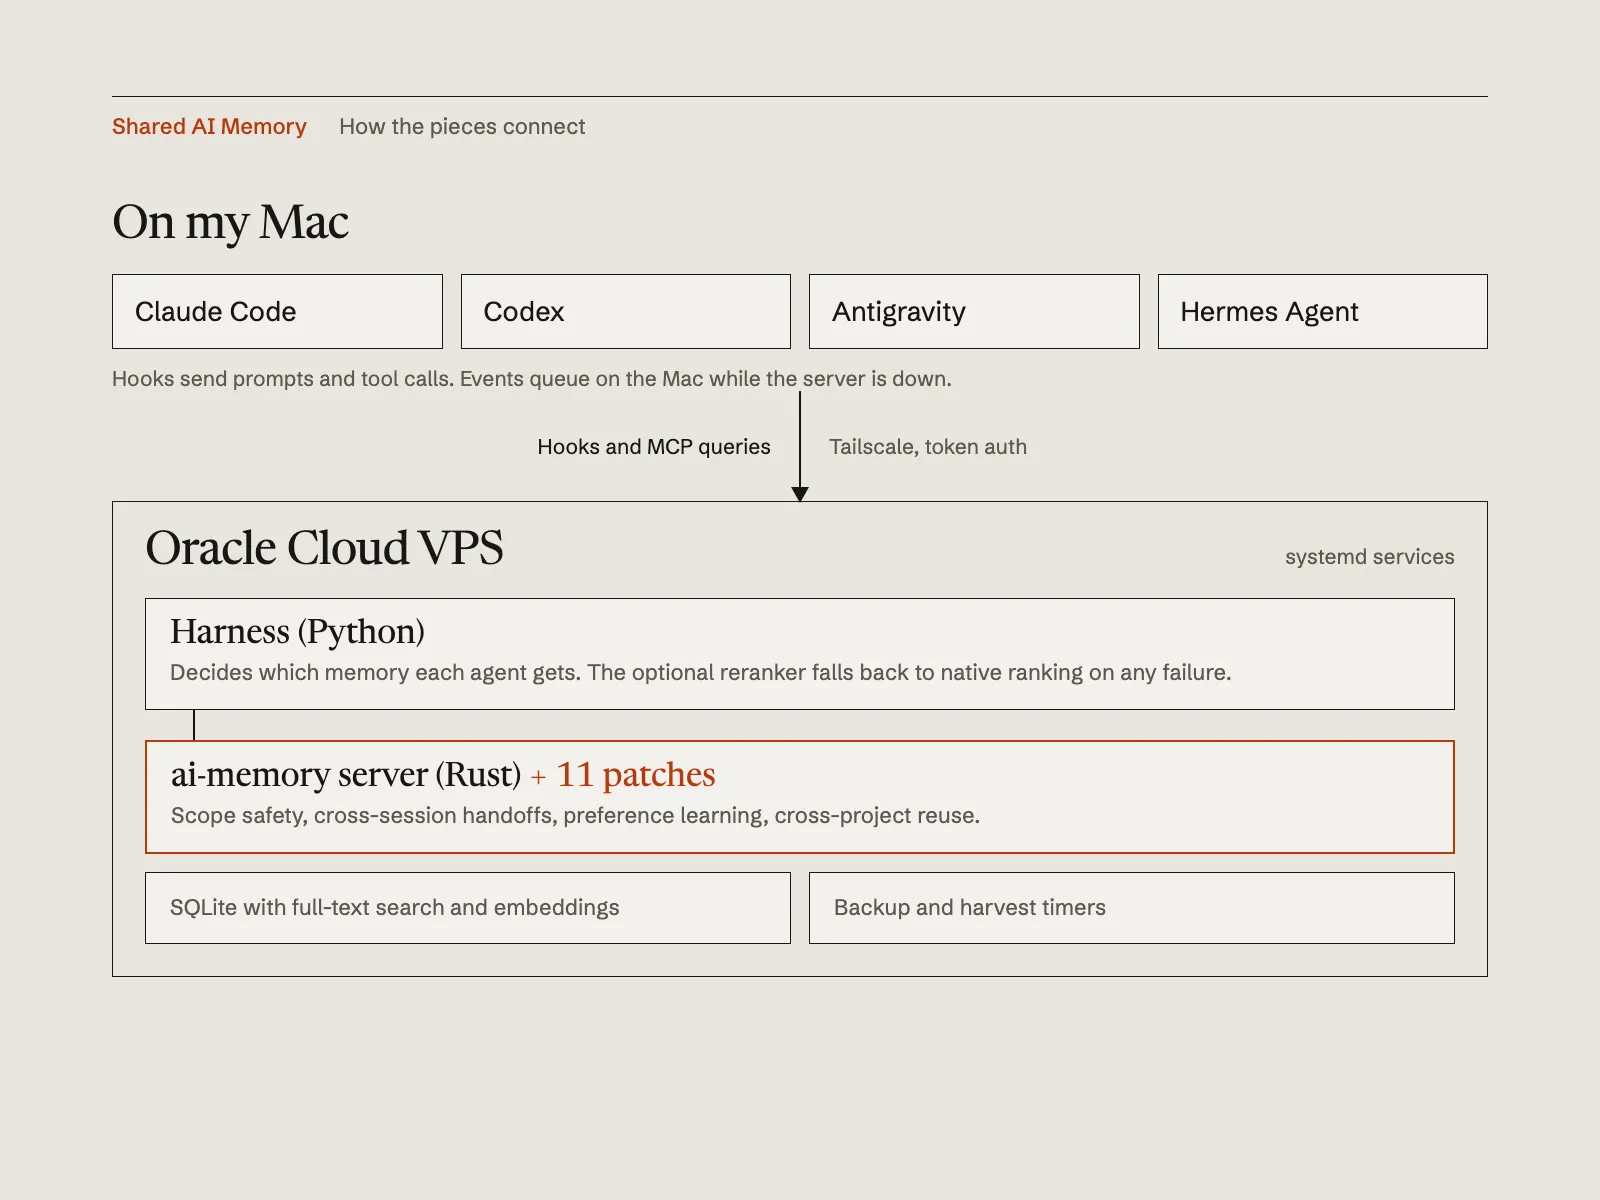Click the 'Shared AI Memory' heading
Viewport: 1600px width, 1200px height.
point(209,127)
